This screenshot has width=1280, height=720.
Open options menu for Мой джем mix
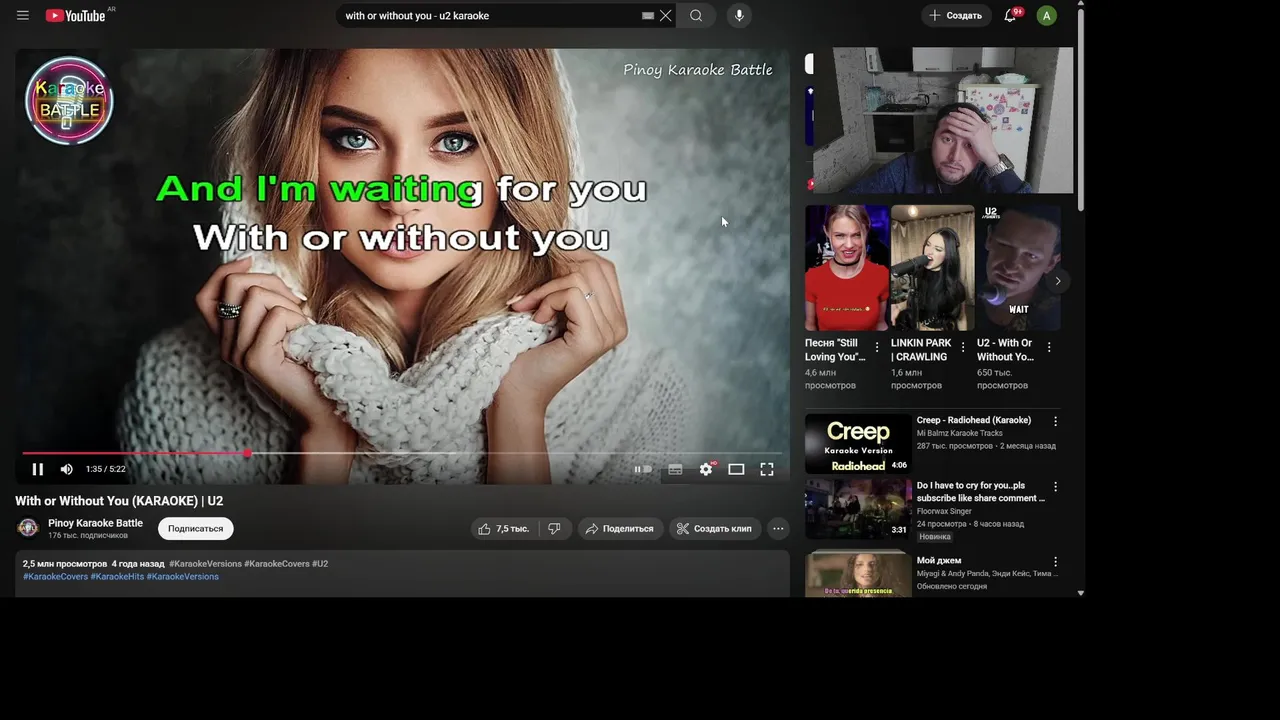pos(1055,561)
